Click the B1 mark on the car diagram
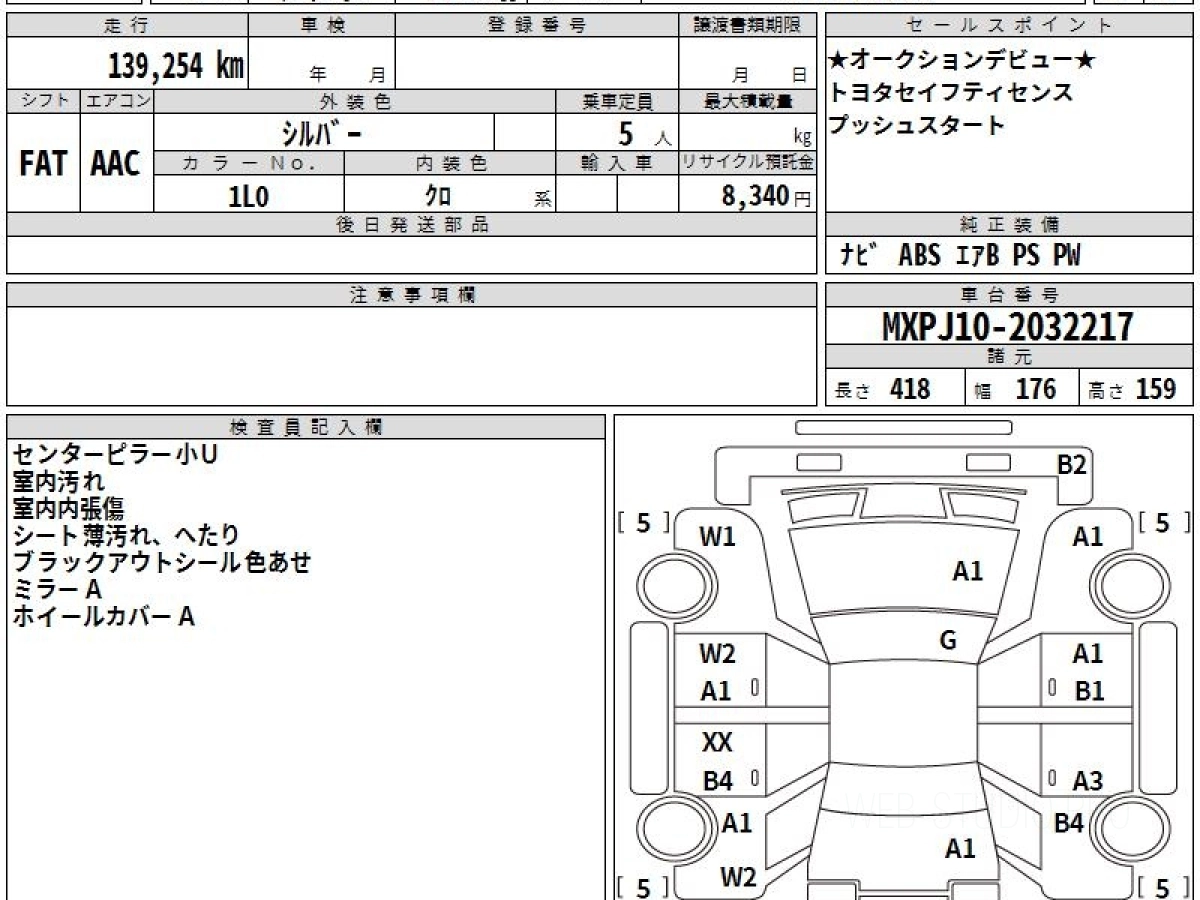 [1089, 691]
